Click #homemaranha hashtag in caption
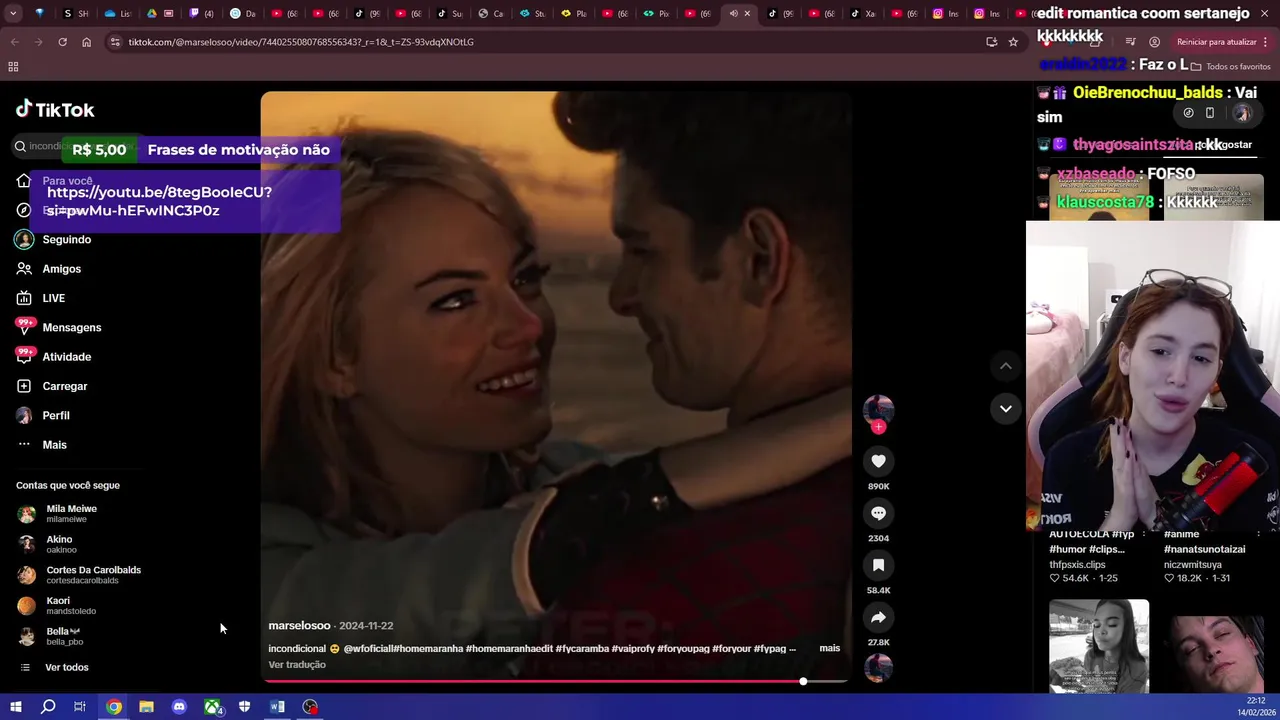The image size is (1280, 720). 428,648
